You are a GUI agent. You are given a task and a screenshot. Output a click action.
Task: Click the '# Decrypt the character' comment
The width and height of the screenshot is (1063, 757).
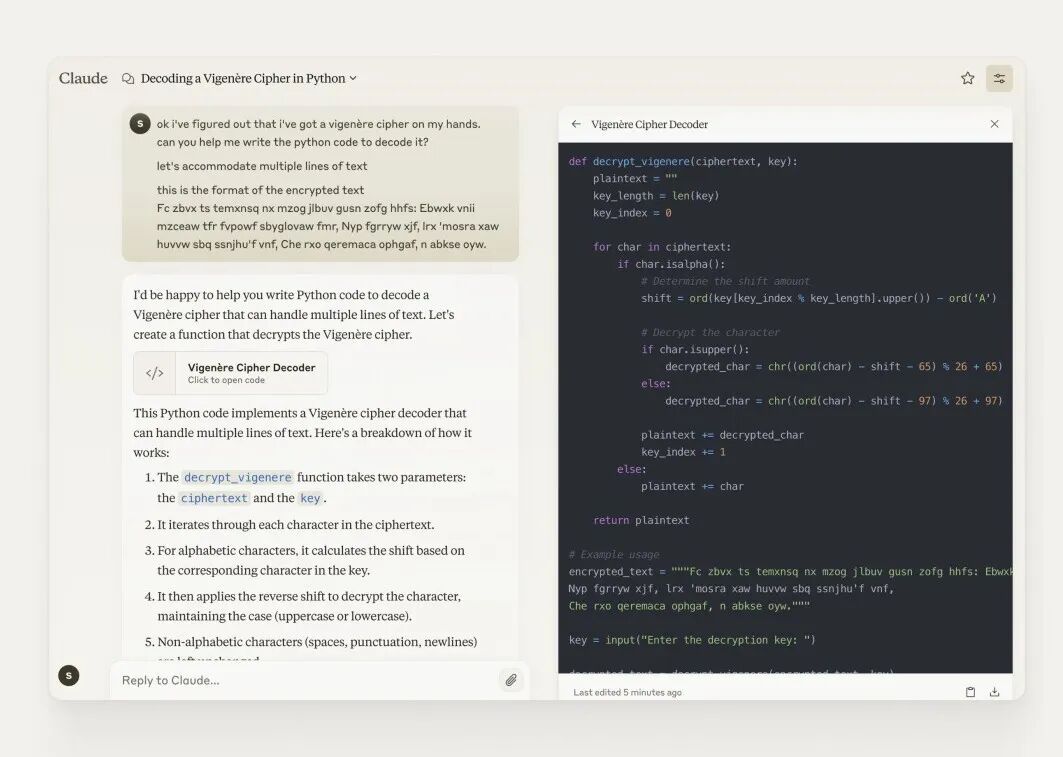pyautogui.click(x=710, y=332)
